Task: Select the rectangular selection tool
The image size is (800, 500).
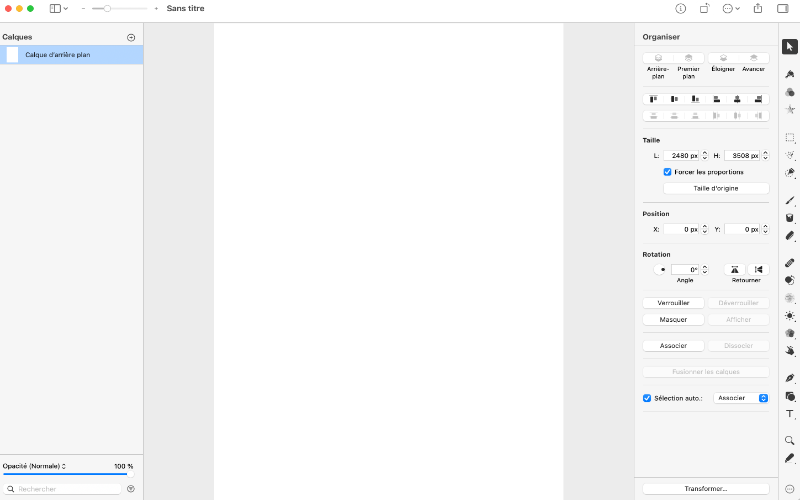Action: (x=789, y=137)
